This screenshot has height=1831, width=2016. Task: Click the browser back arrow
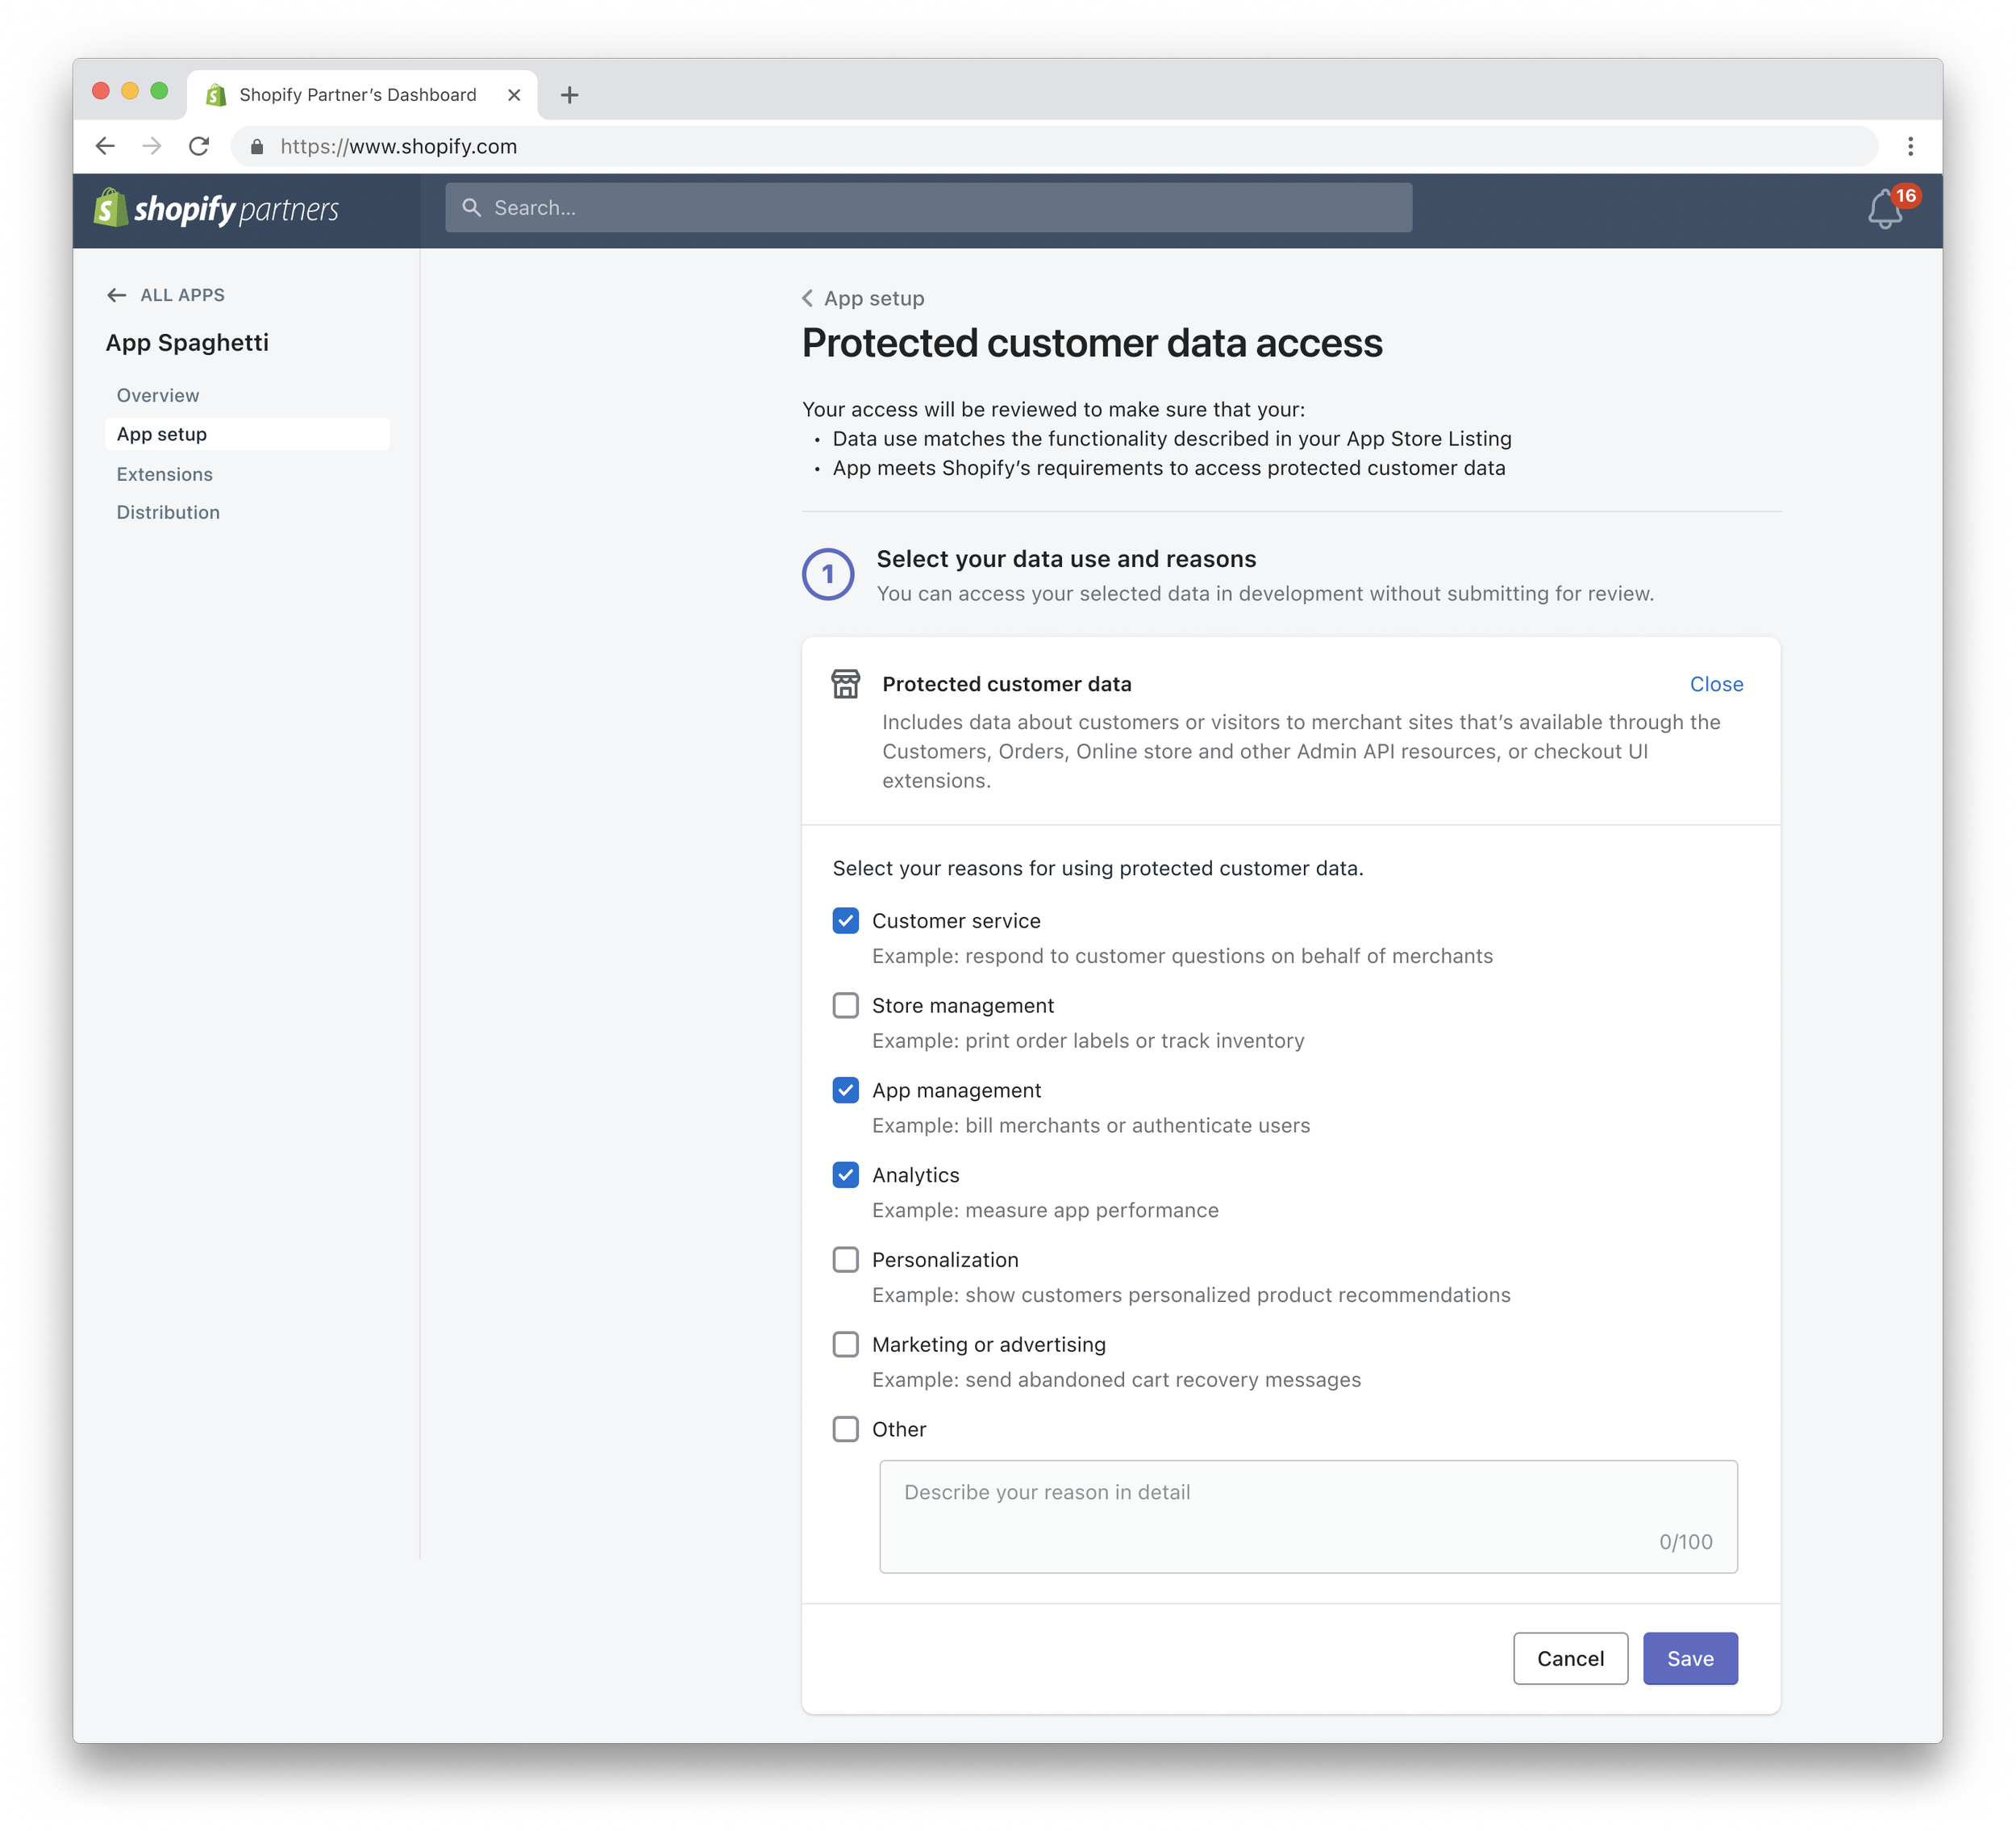click(105, 146)
